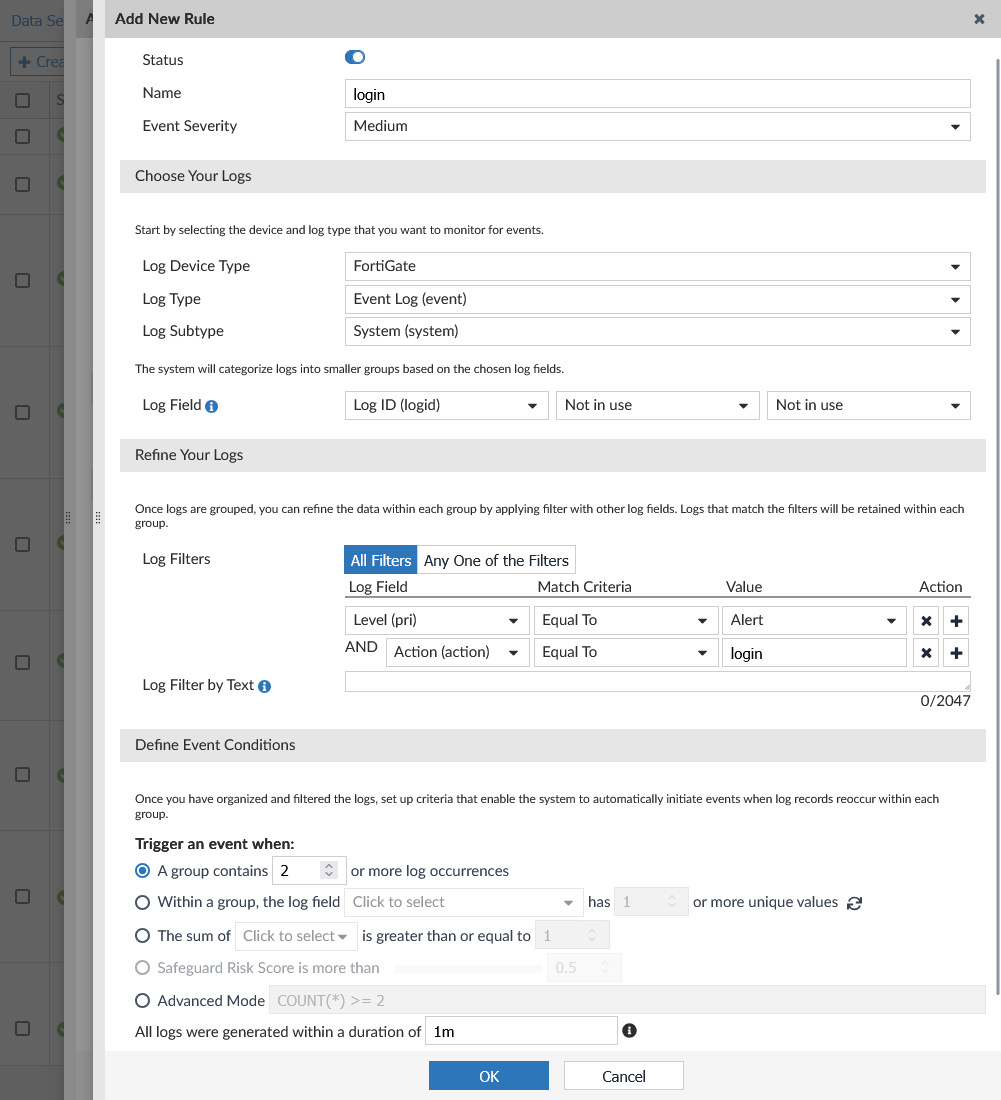1001x1100 pixels.
Task: Select the Advanced Mode radio button
Action: pos(143,1000)
